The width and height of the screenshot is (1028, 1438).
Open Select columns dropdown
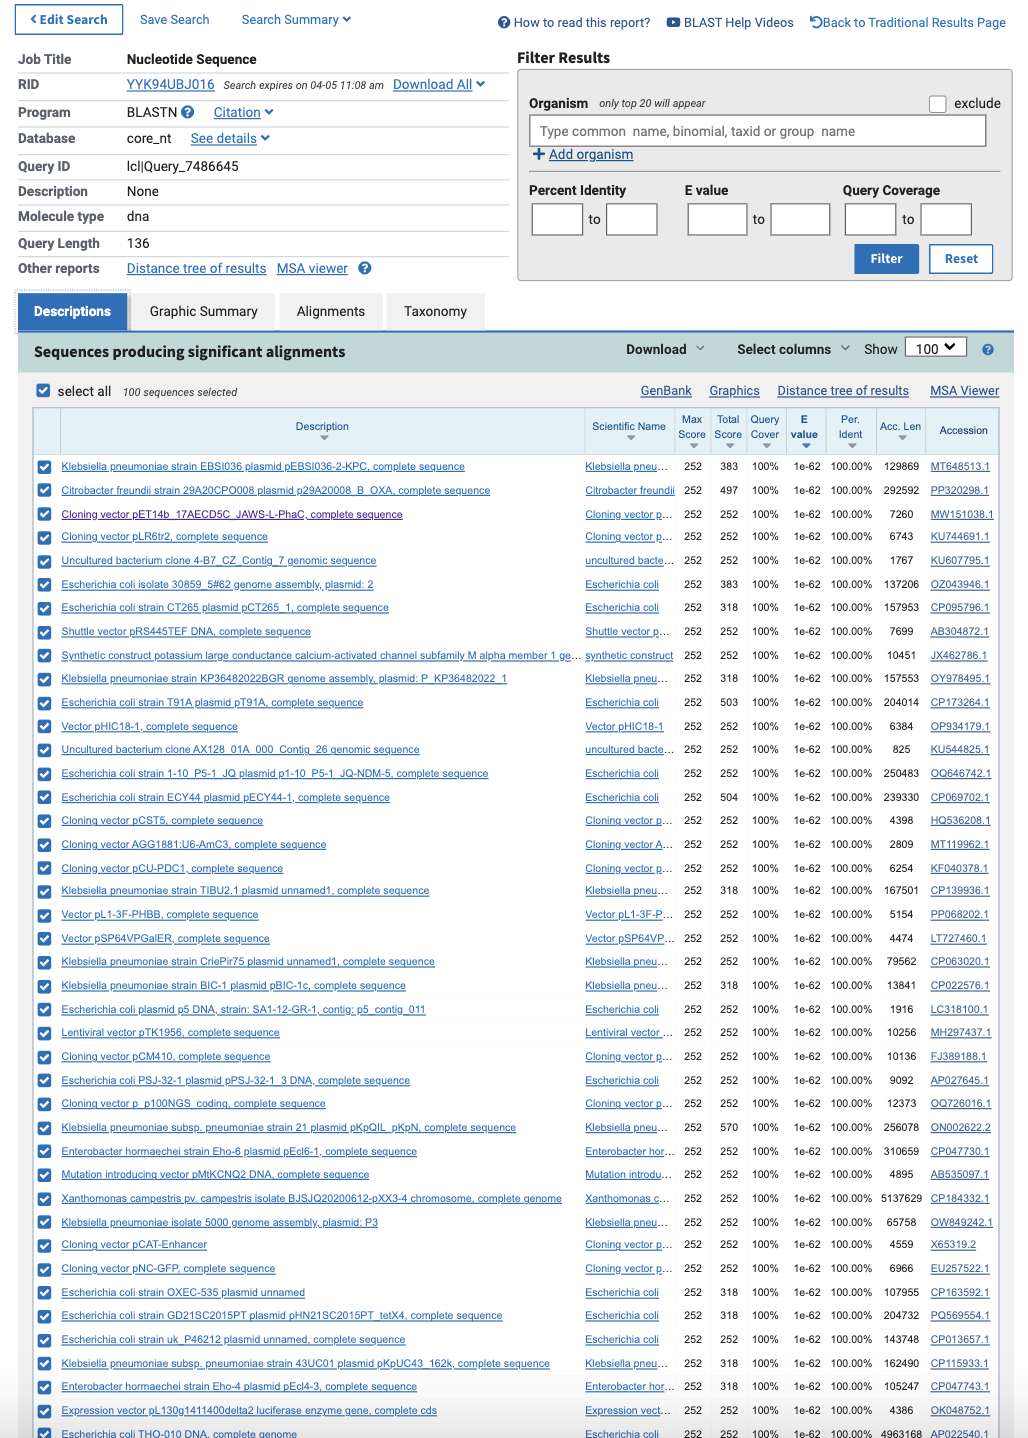(x=794, y=349)
